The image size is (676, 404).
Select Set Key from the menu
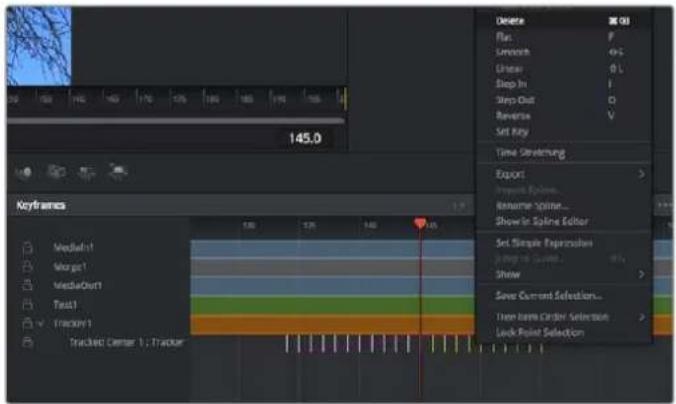click(x=512, y=132)
